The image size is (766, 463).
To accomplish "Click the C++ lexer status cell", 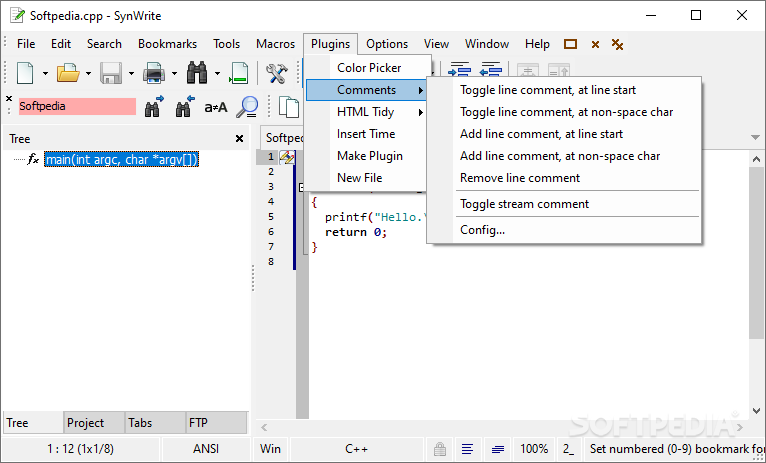I will click(356, 448).
